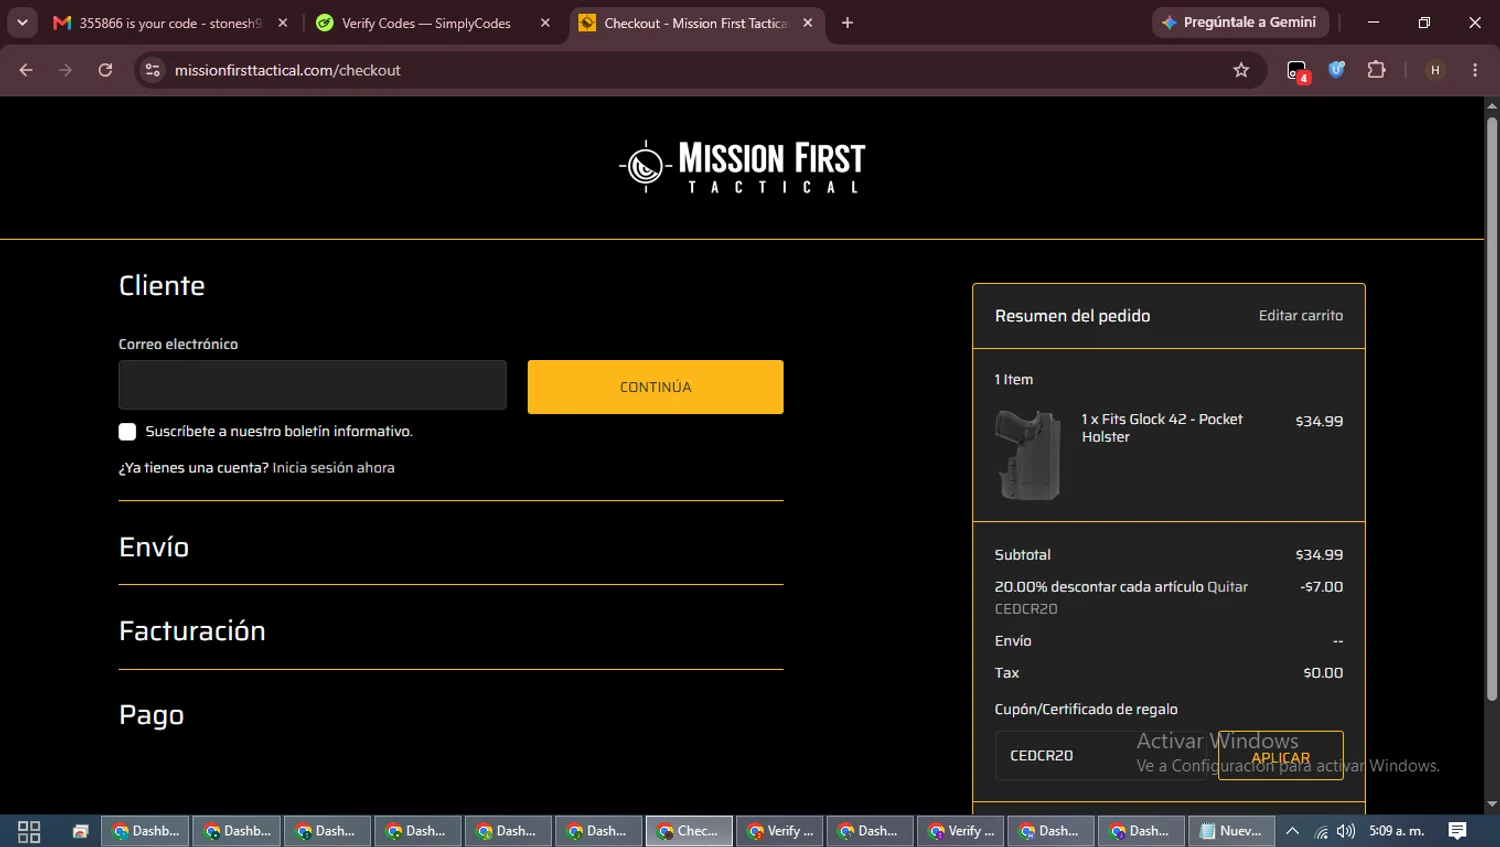Open the file explorer icon on the taskbar
This screenshot has width=1500, height=847.
(80, 831)
